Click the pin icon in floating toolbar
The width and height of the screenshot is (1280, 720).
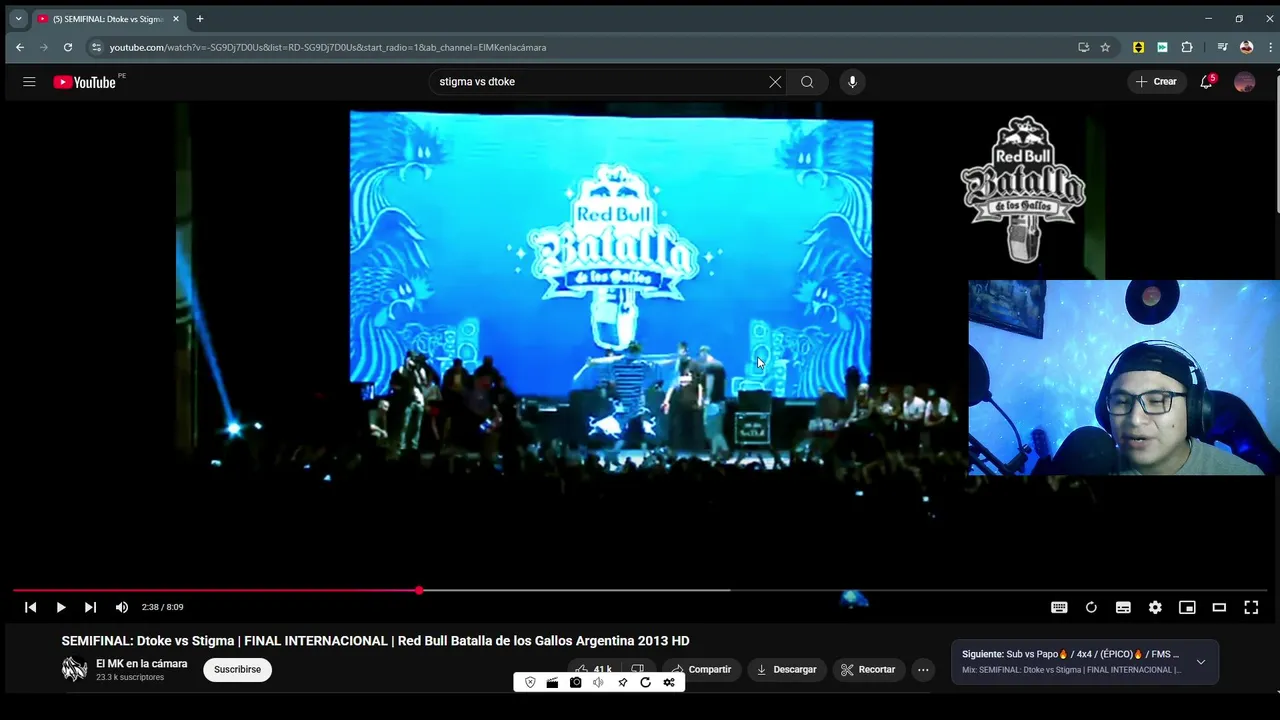(x=622, y=683)
